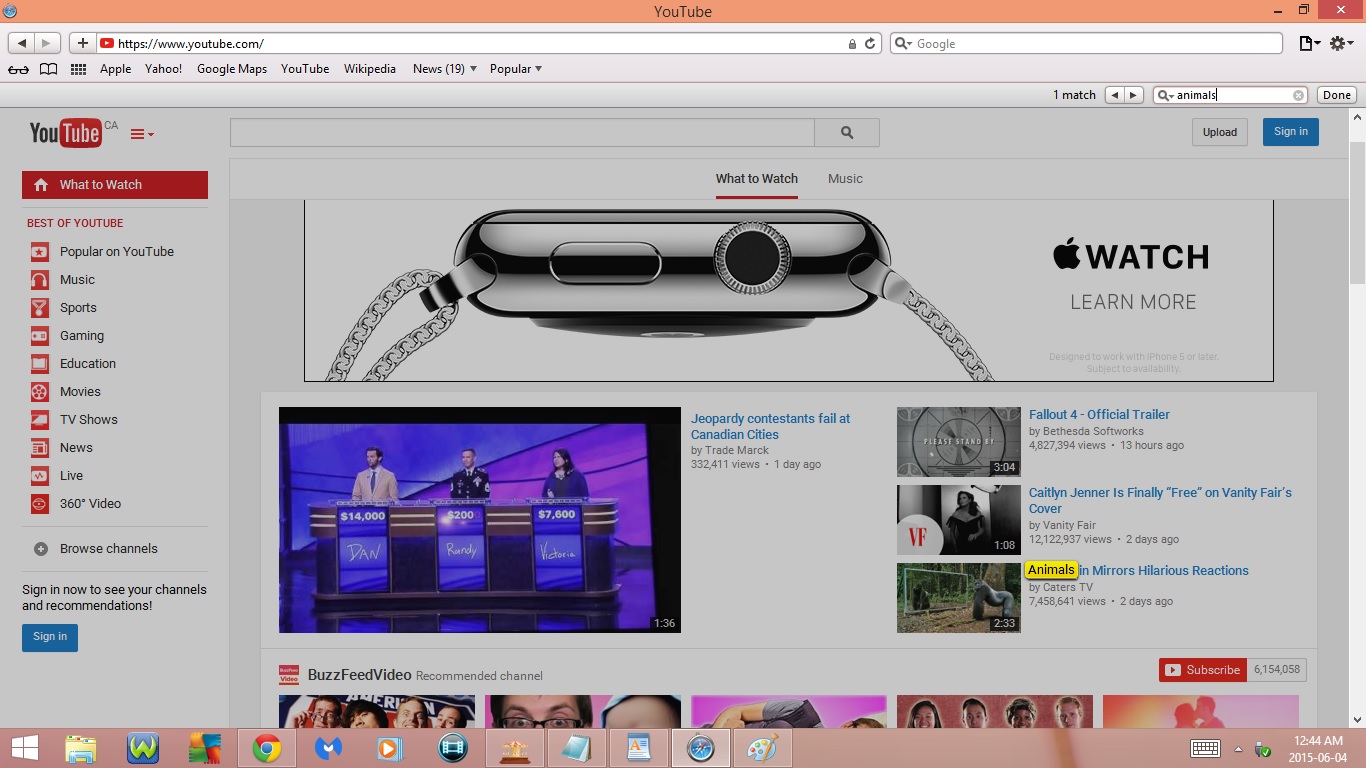
Task: Click the YouTube search magnifier button
Action: [x=847, y=132]
